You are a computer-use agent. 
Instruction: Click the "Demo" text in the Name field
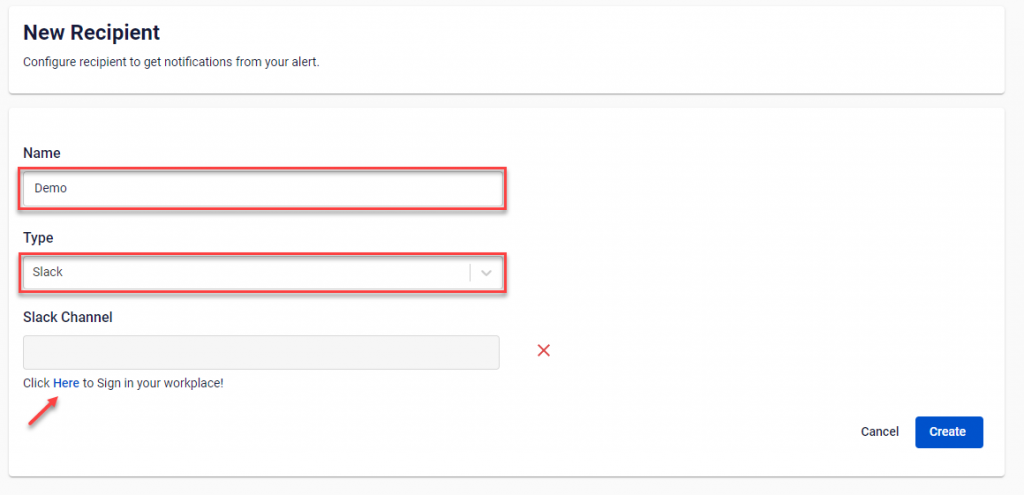coord(50,188)
